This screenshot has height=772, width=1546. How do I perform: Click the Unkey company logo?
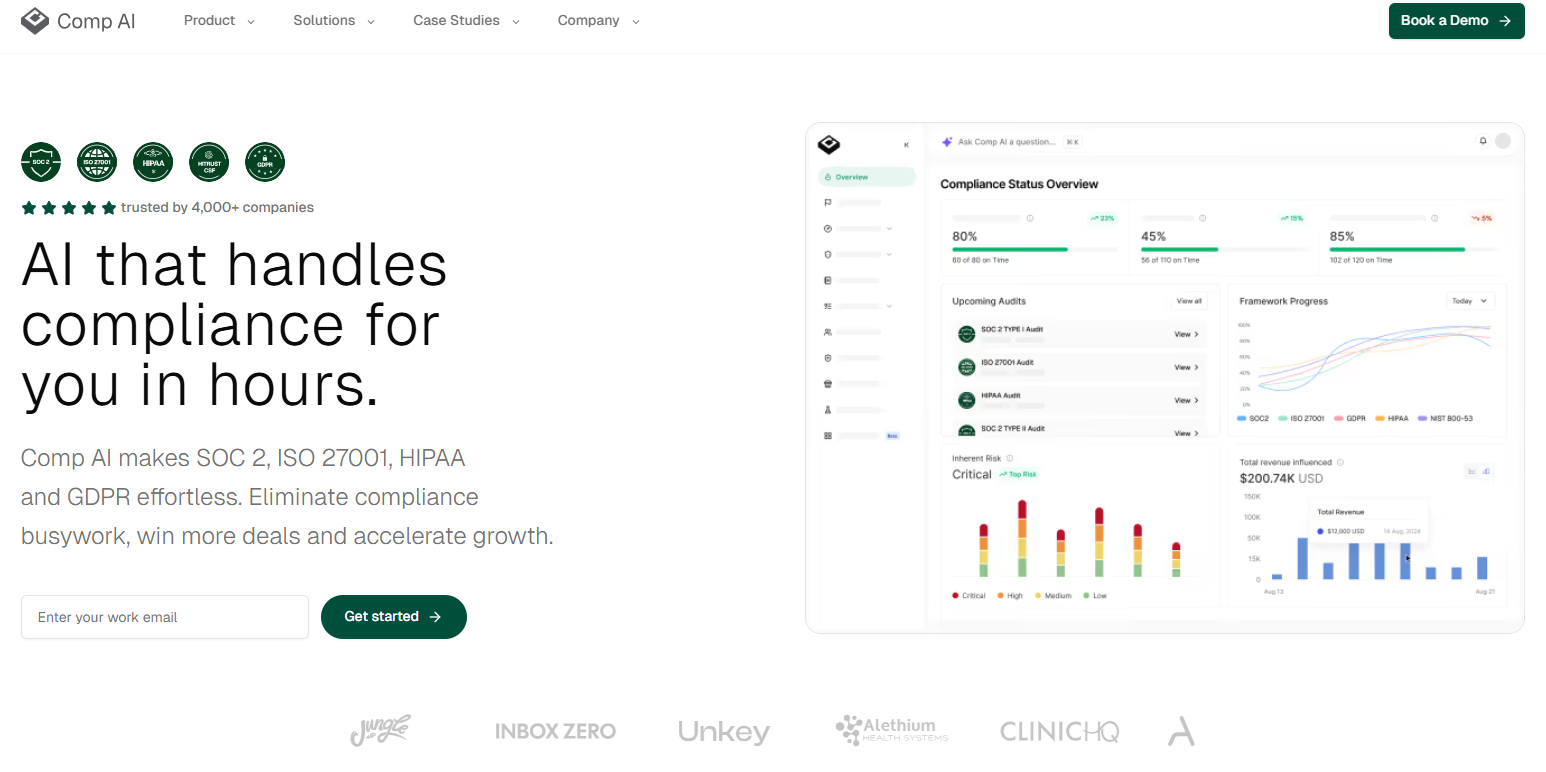pos(724,732)
